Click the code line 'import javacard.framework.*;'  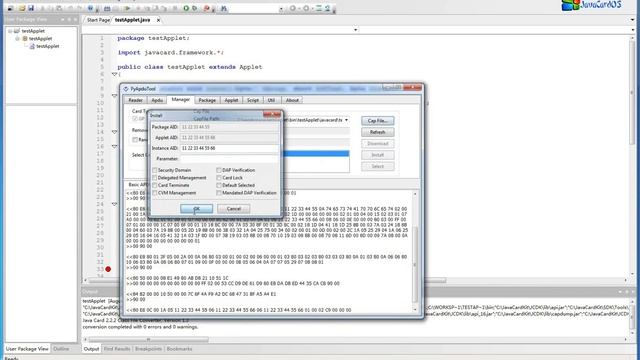coord(171,53)
